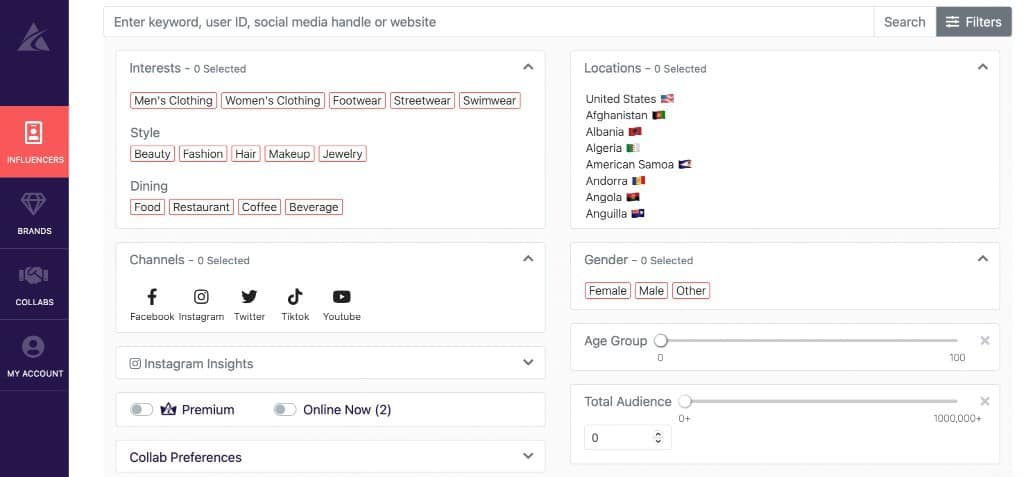
Task: Select the Beauty style tag
Action: [x=152, y=154]
